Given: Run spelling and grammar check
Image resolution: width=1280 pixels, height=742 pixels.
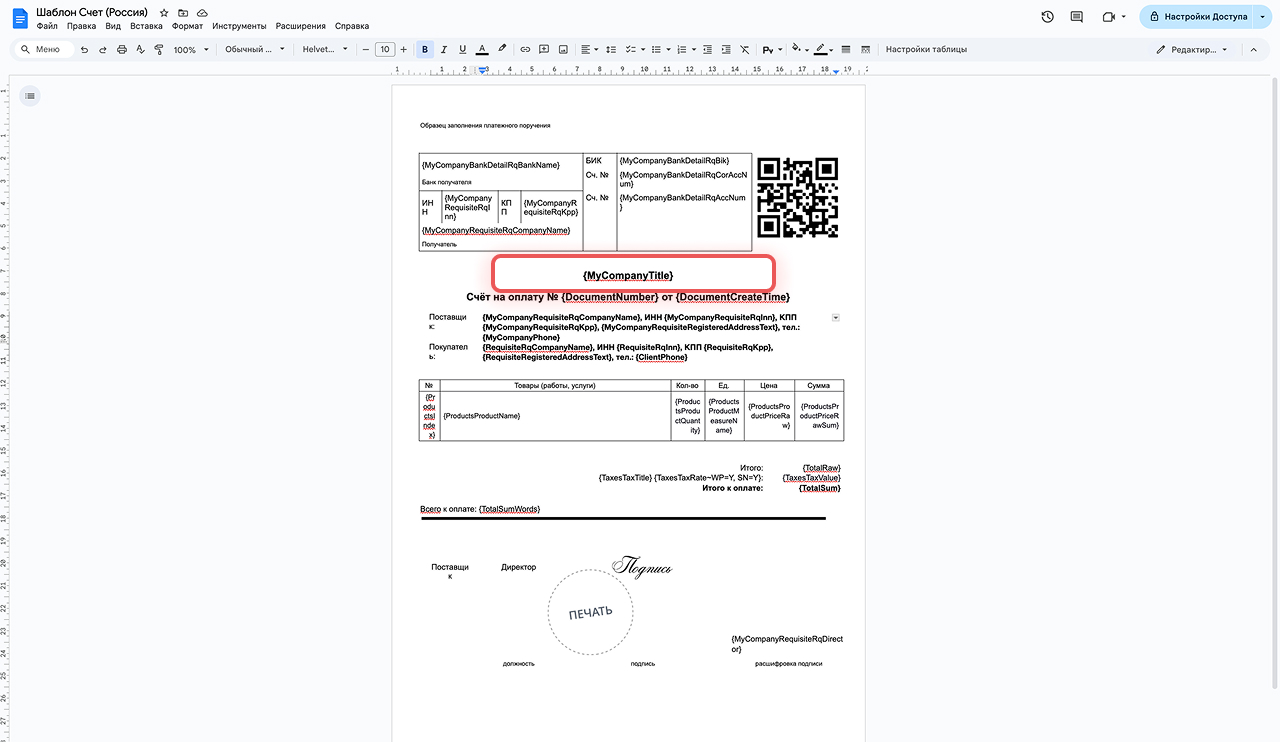Looking at the screenshot, I should (x=140, y=49).
